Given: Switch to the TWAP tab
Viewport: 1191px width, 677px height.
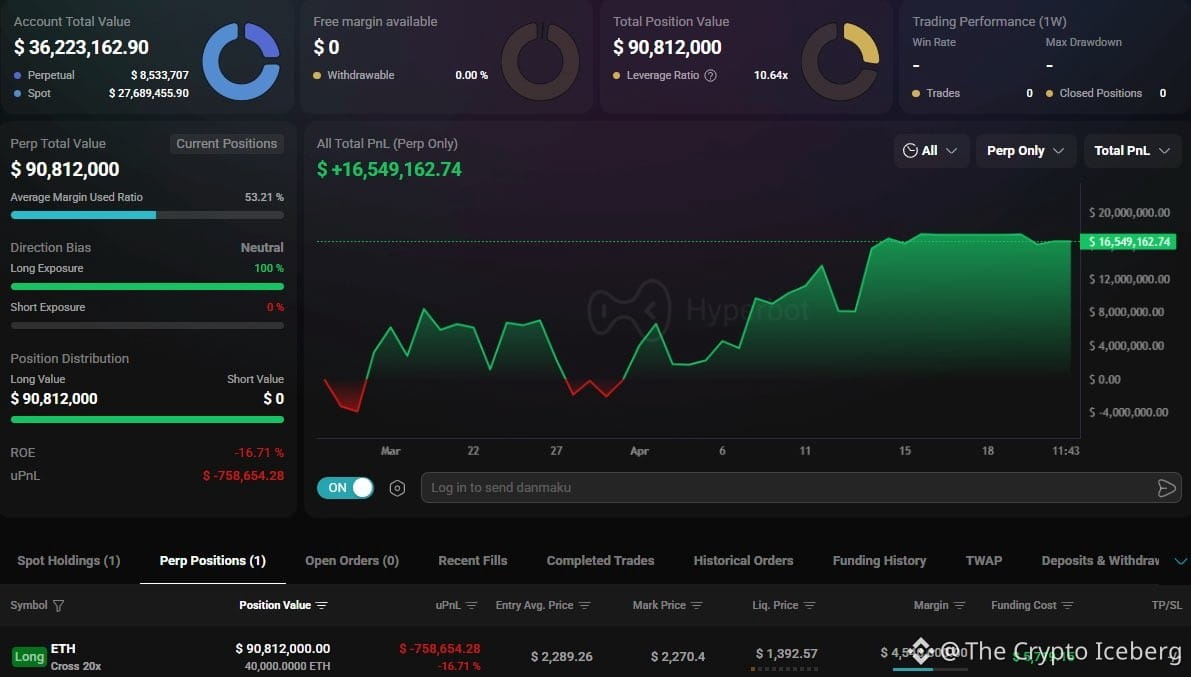Looking at the screenshot, I should click(984, 561).
